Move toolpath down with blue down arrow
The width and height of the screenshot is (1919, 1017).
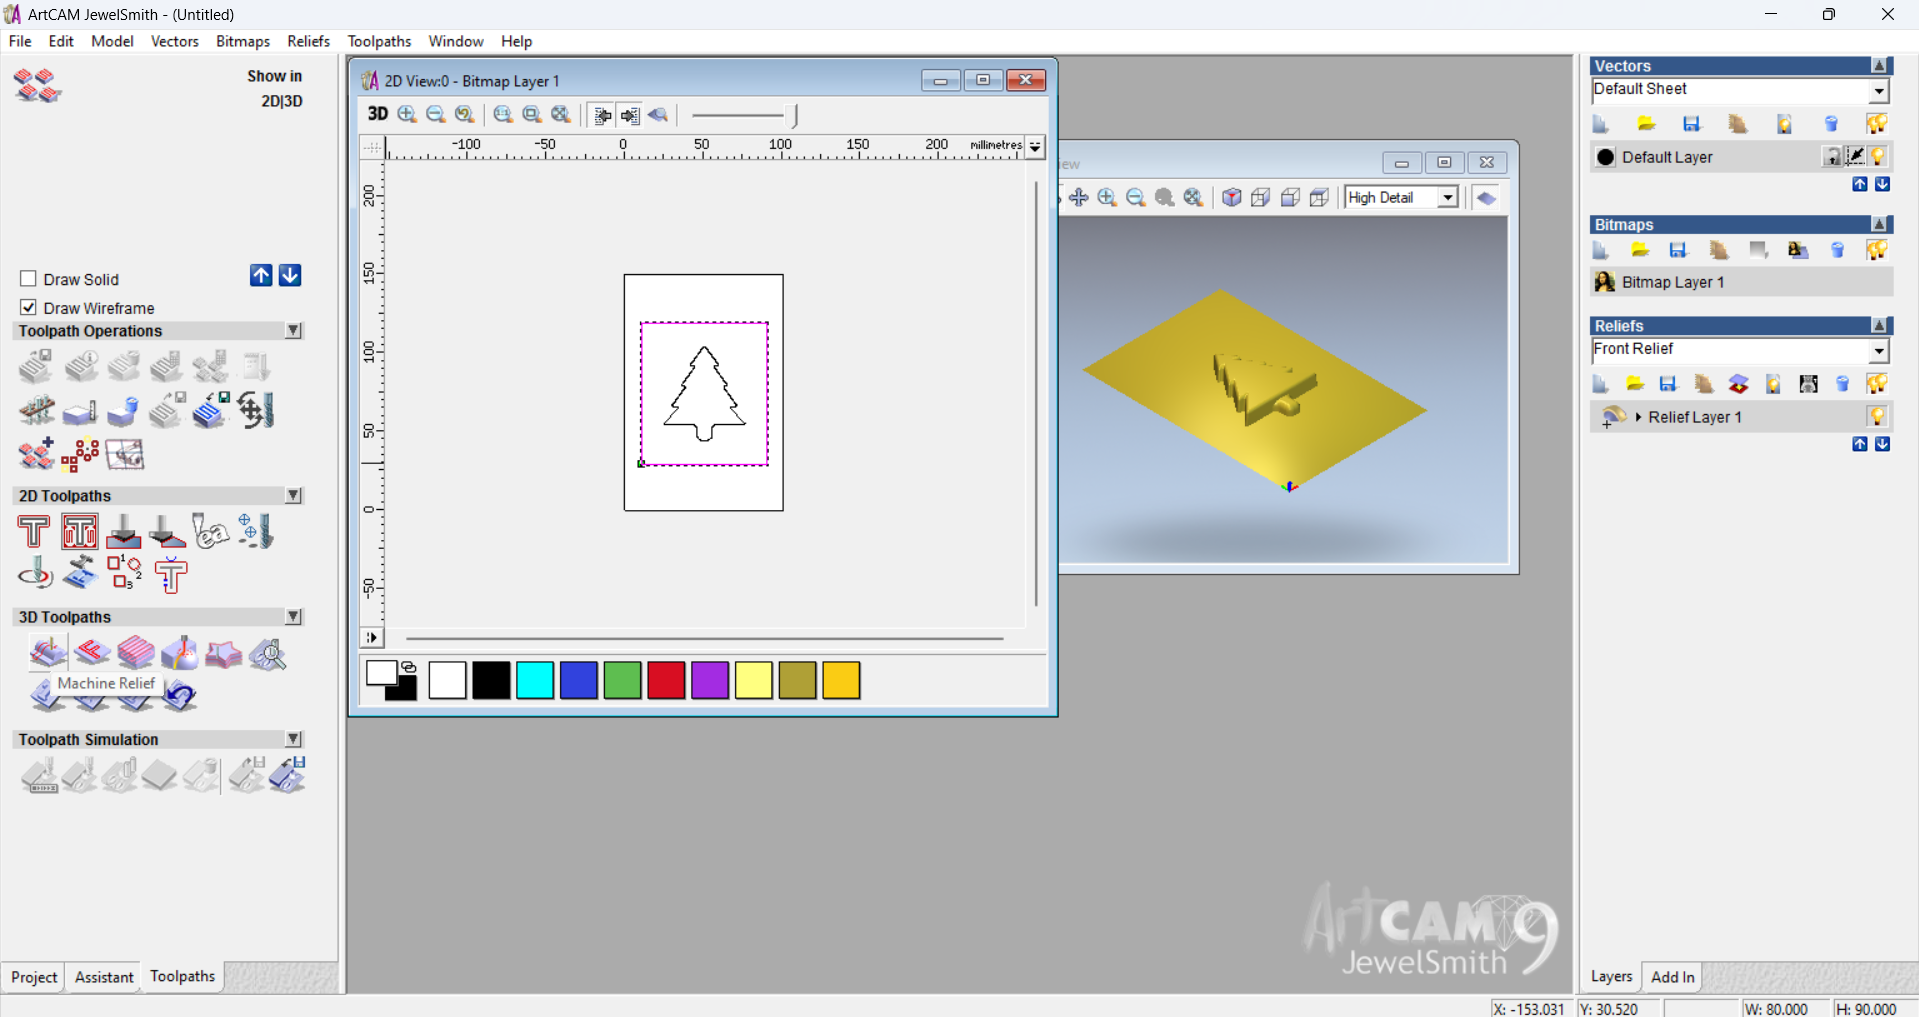[x=290, y=276]
